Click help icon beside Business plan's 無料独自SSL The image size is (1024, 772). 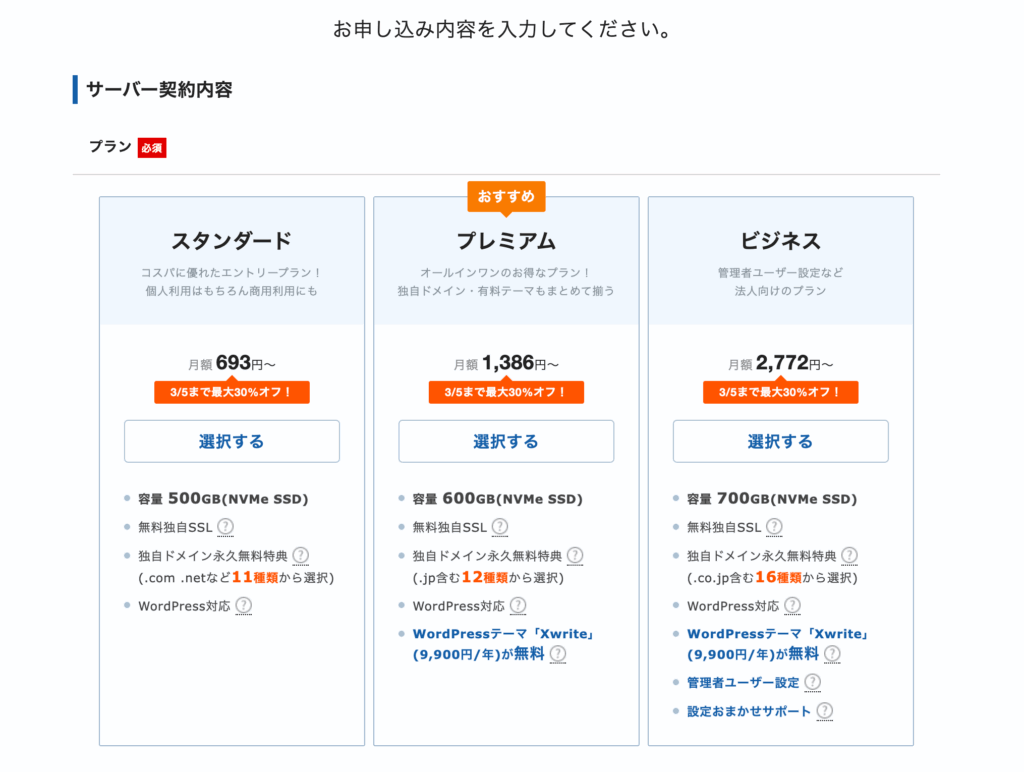click(x=774, y=527)
